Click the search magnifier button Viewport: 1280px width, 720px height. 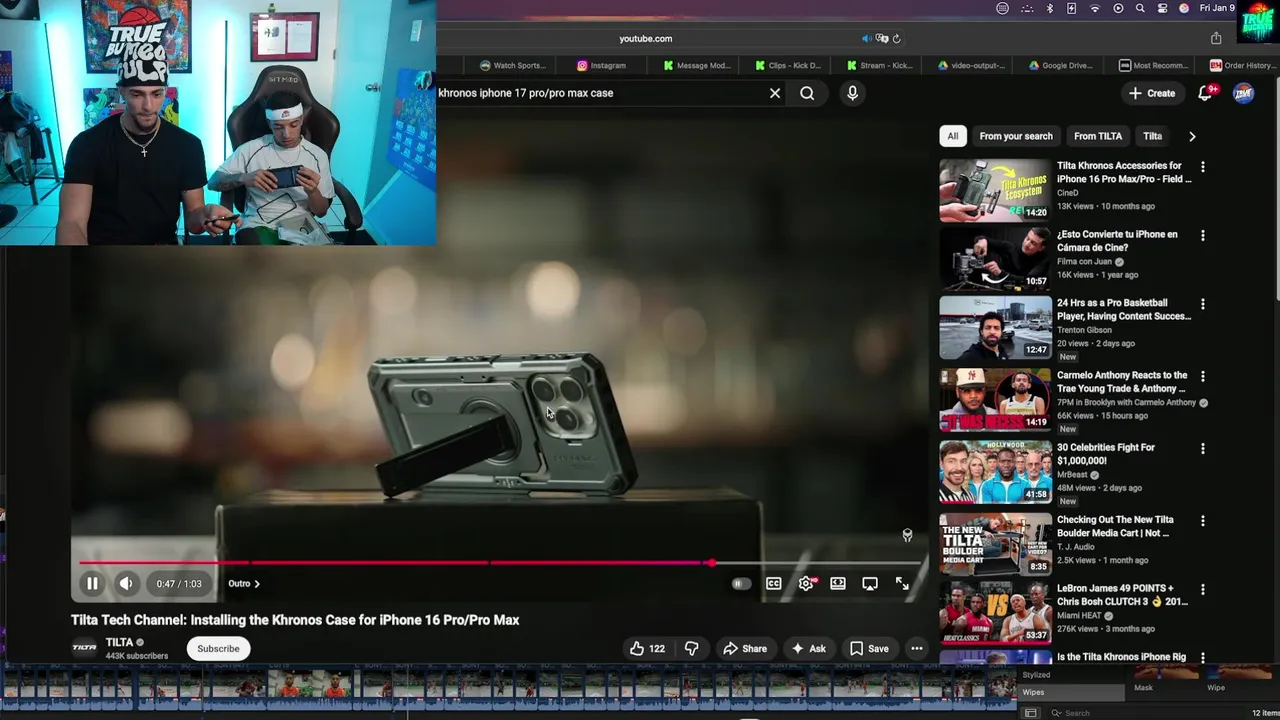pos(807,93)
